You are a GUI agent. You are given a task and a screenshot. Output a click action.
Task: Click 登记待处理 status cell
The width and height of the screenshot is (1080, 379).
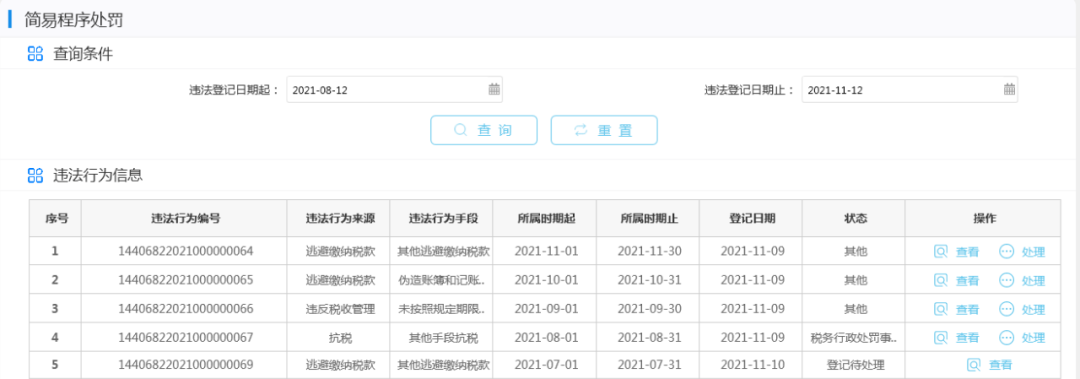854,365
